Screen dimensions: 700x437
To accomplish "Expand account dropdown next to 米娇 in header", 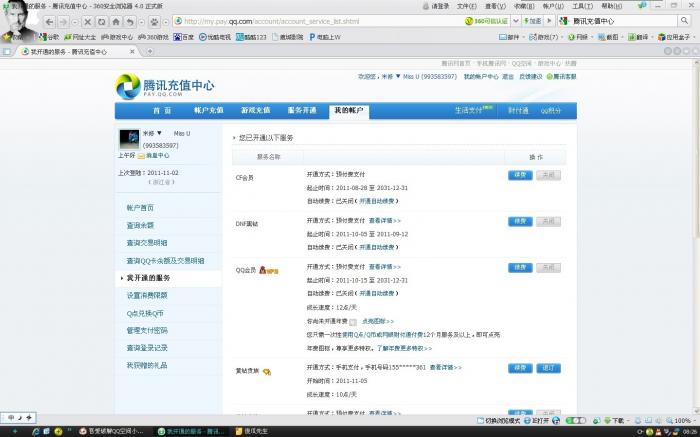I will pyautogui.click(x=398, y=76).
